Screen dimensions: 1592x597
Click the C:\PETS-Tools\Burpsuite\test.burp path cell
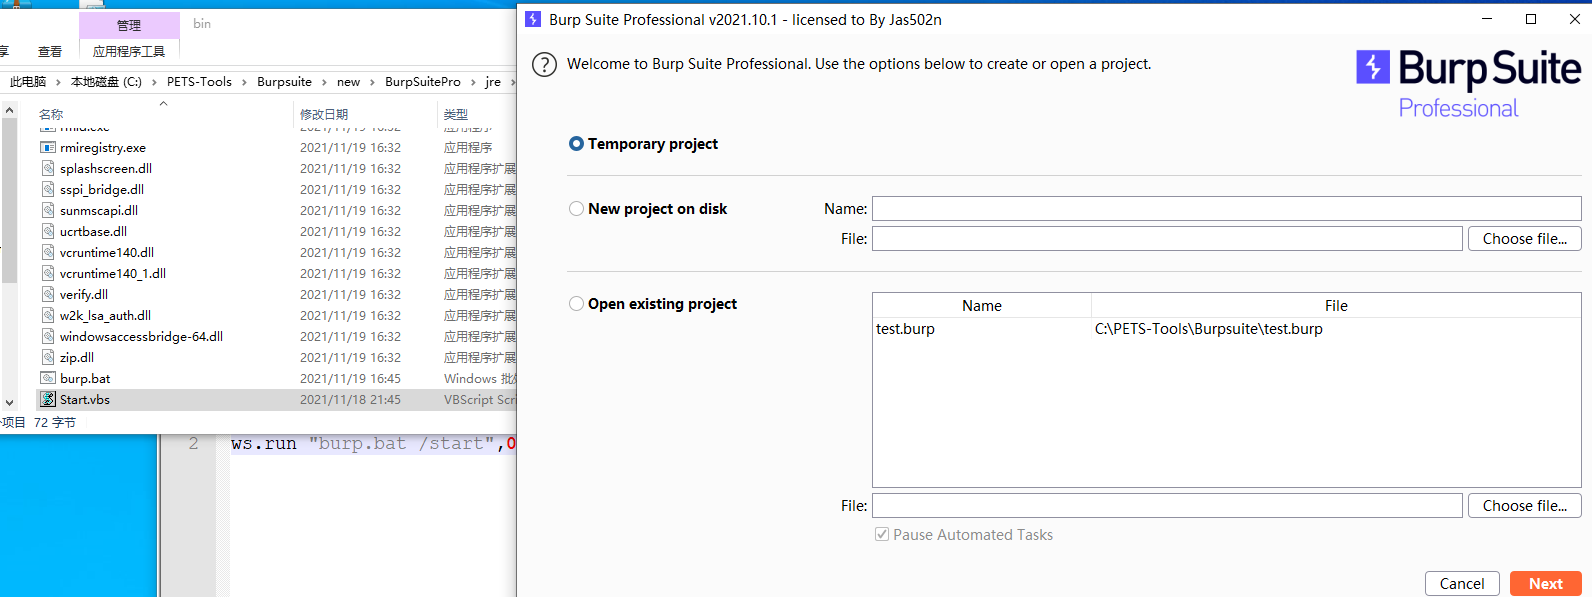1208,329
